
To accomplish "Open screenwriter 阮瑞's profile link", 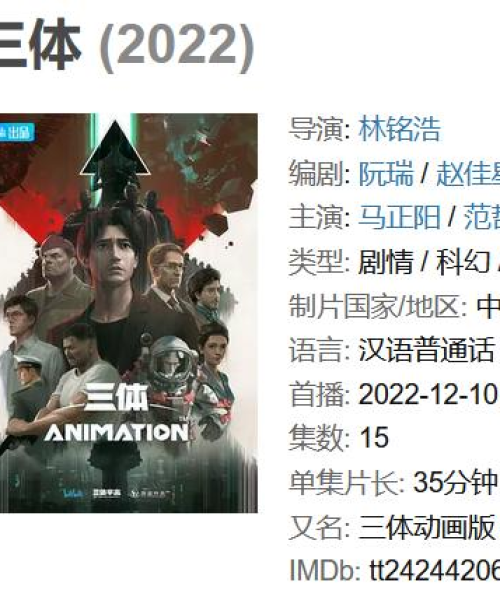I will [386, 173].
